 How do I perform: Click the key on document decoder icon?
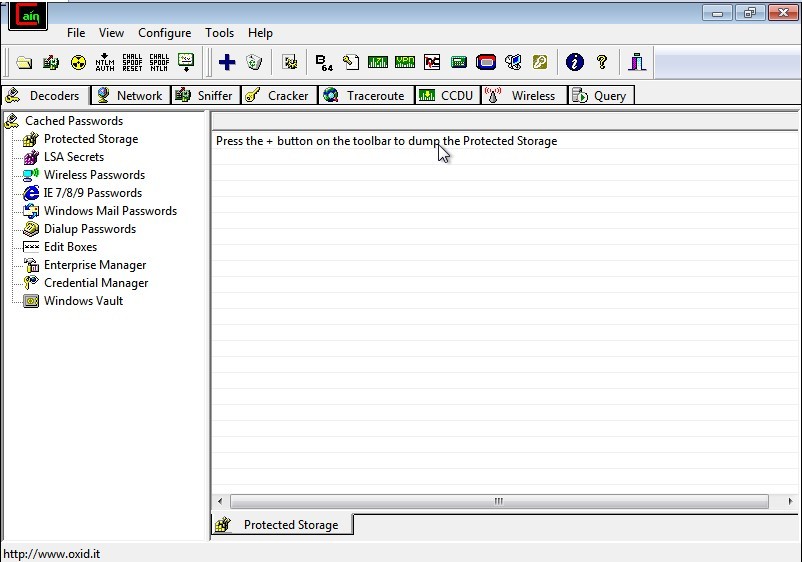point(351,62)
